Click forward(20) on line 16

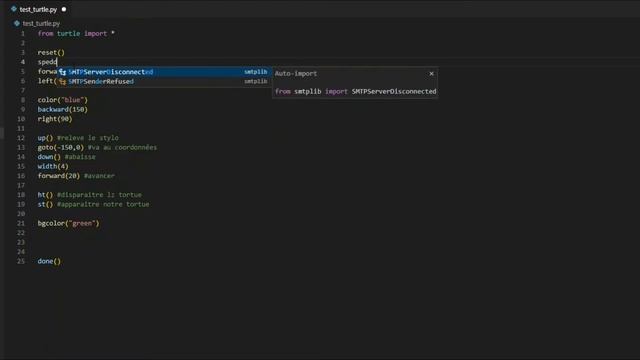(x=59, y=176)
